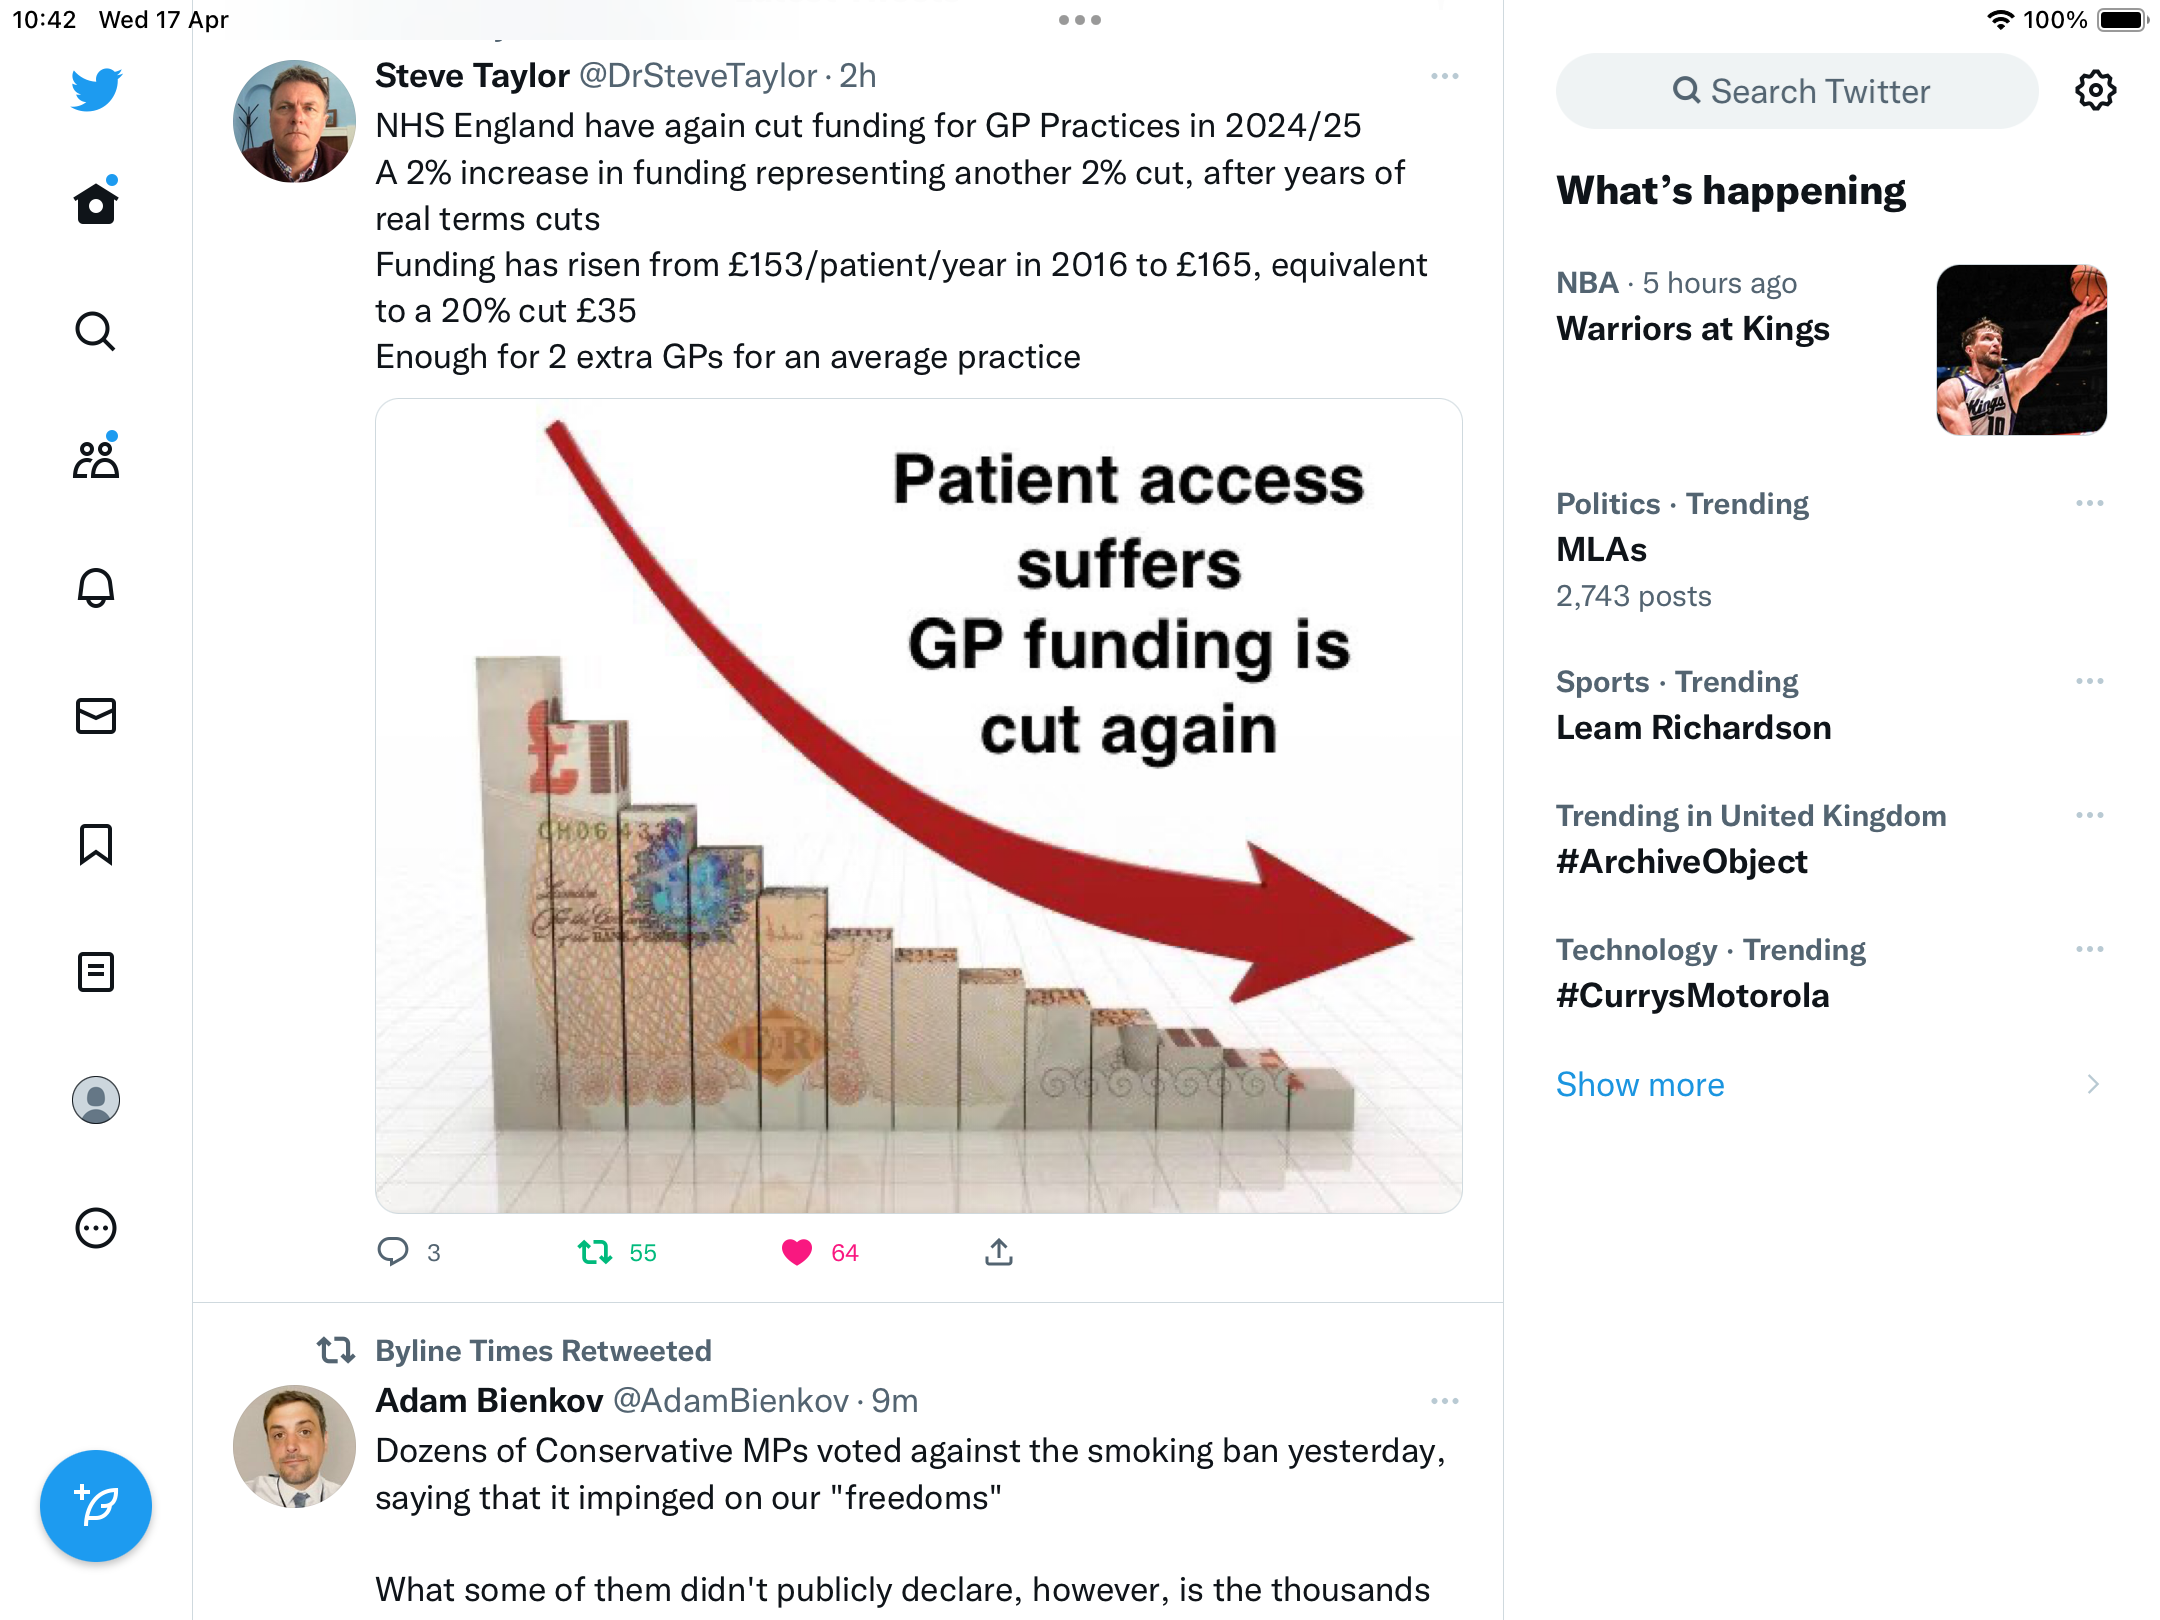
Task: Open the #ArchiveObject trending topic
Action: (x=1682, y=861)
